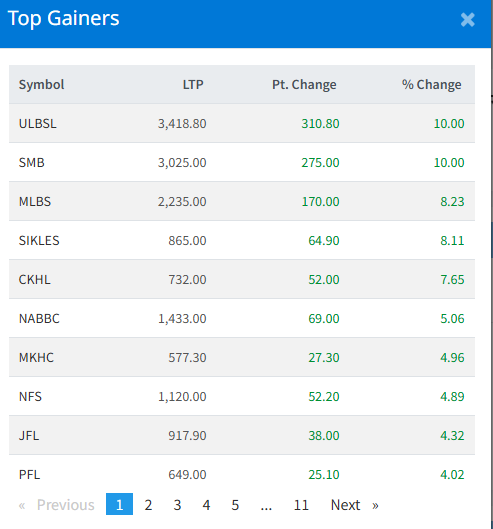The image size is (493, 529).
Task: Select the ULBSL symbol row
Action: click(242, 123)
